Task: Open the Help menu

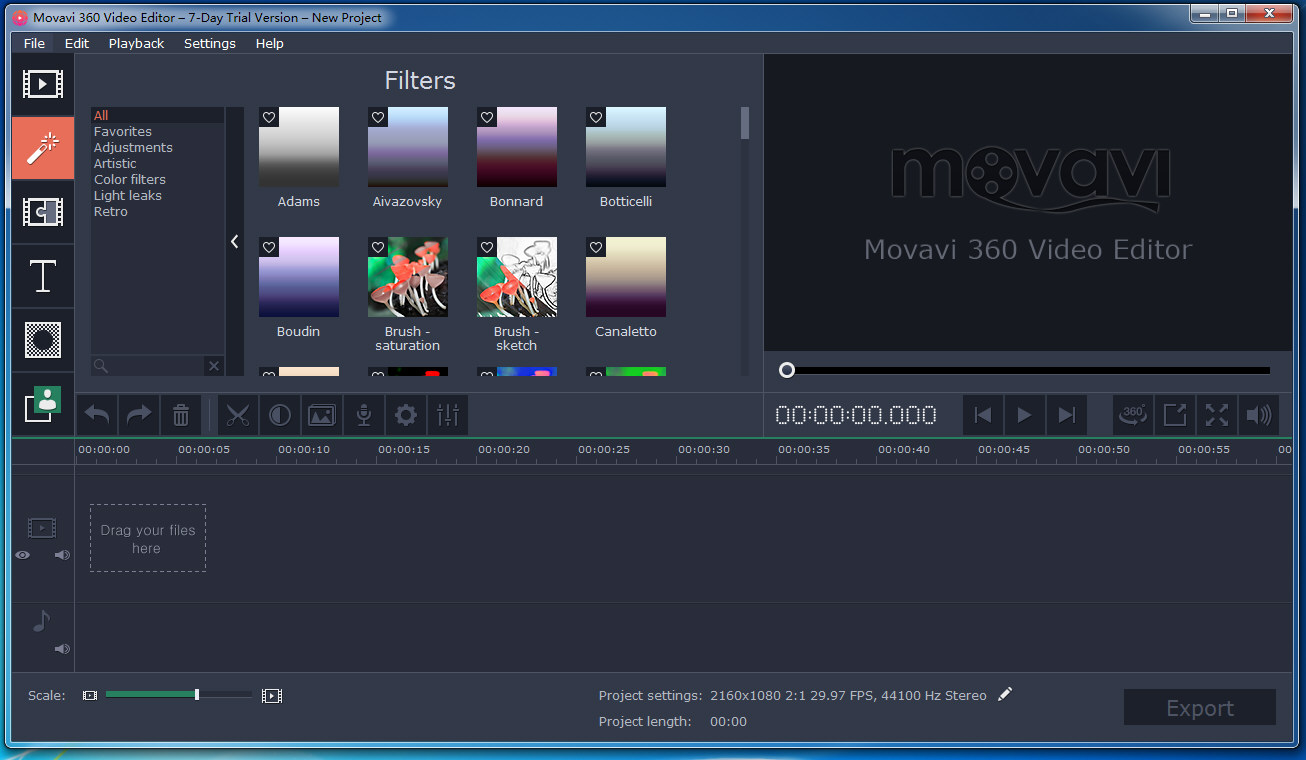Action: coord(269,43)
